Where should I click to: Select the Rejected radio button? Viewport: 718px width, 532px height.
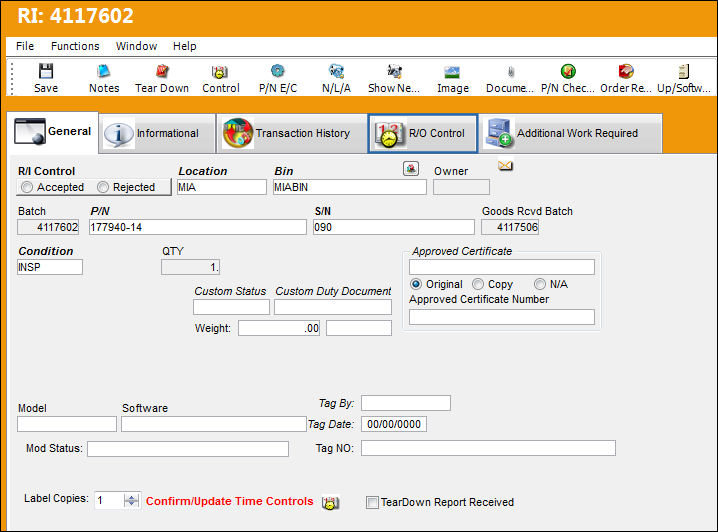point(103,187)
